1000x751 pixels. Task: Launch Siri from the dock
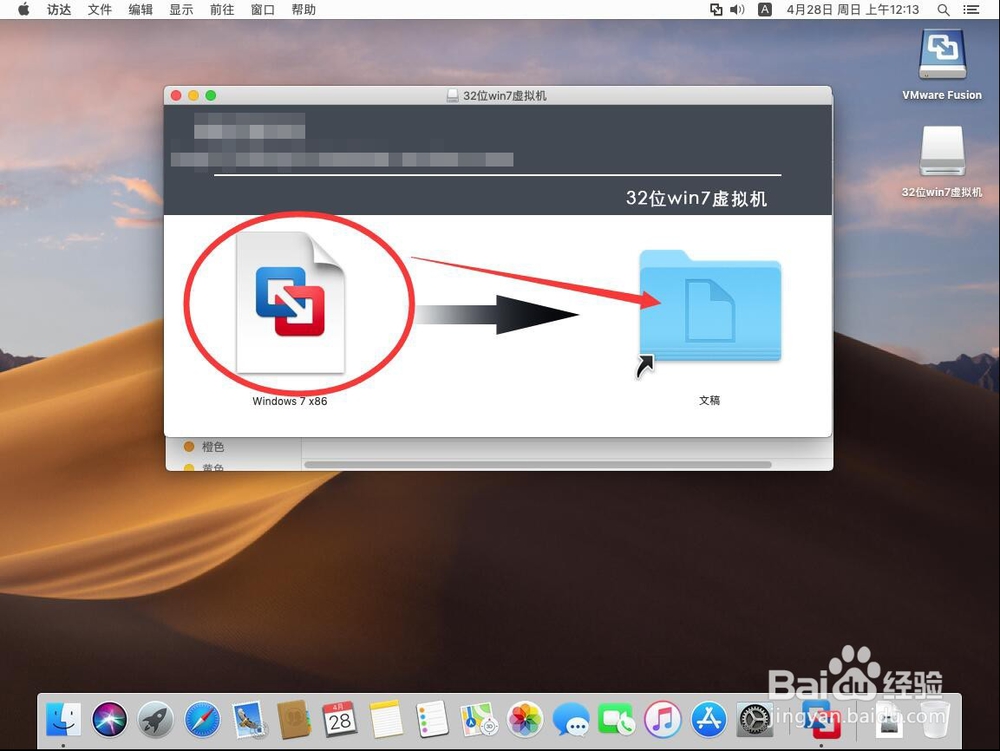click(x=110, y=720)
